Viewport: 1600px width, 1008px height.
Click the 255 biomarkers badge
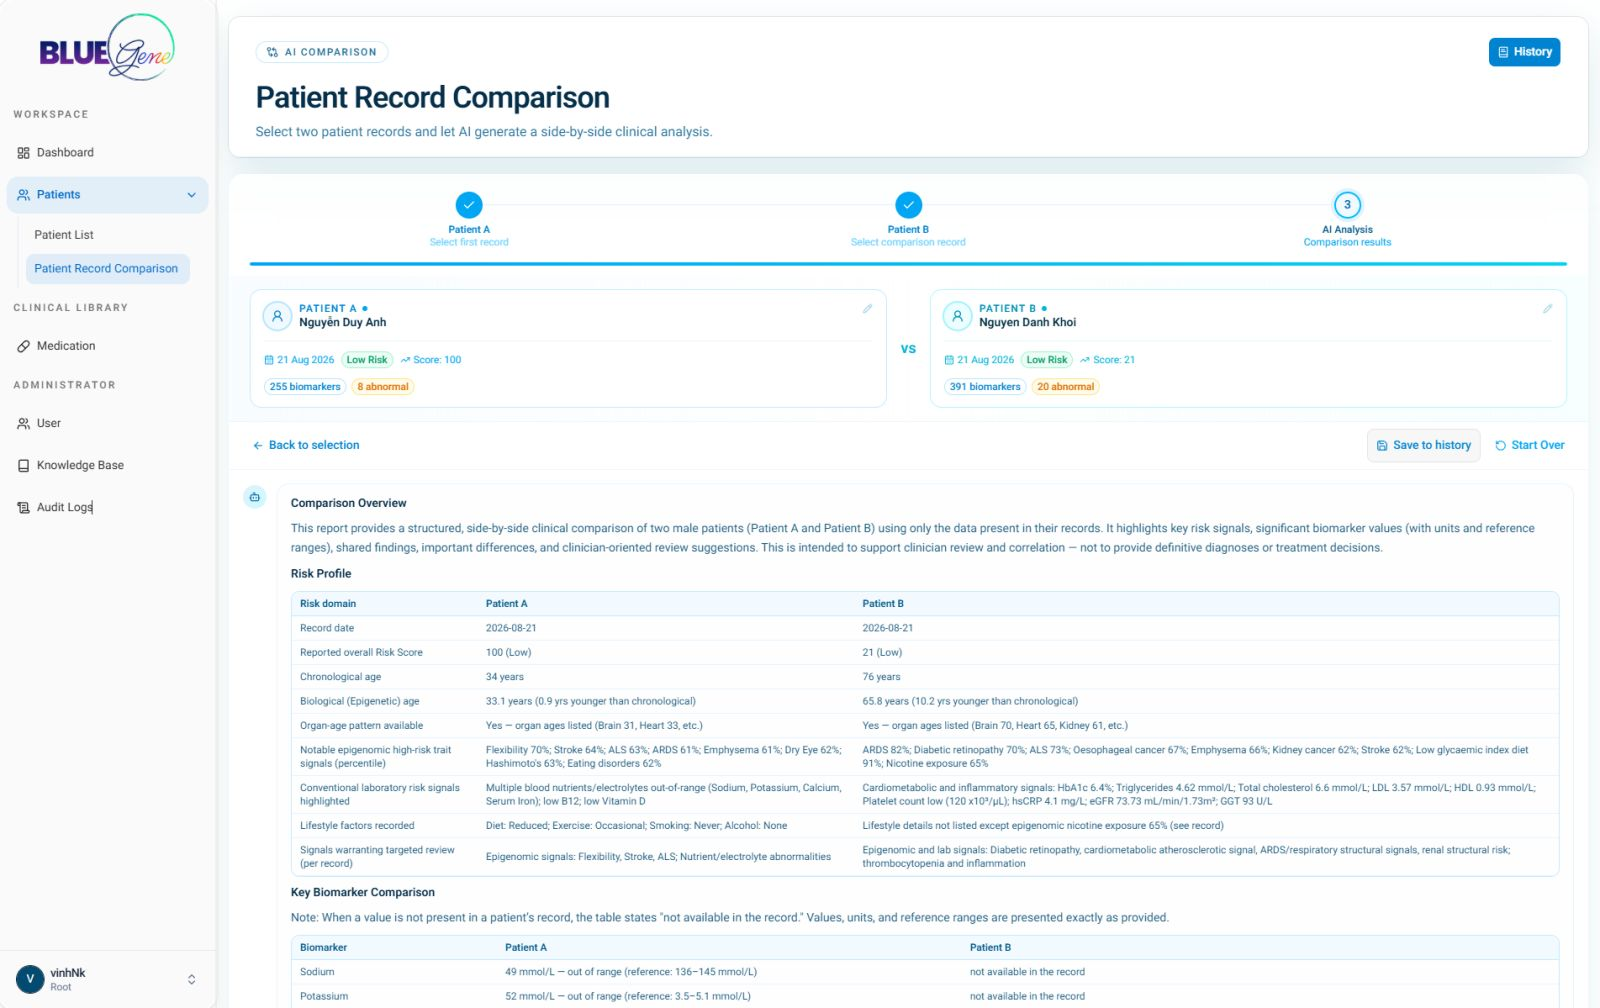(305, 387)
